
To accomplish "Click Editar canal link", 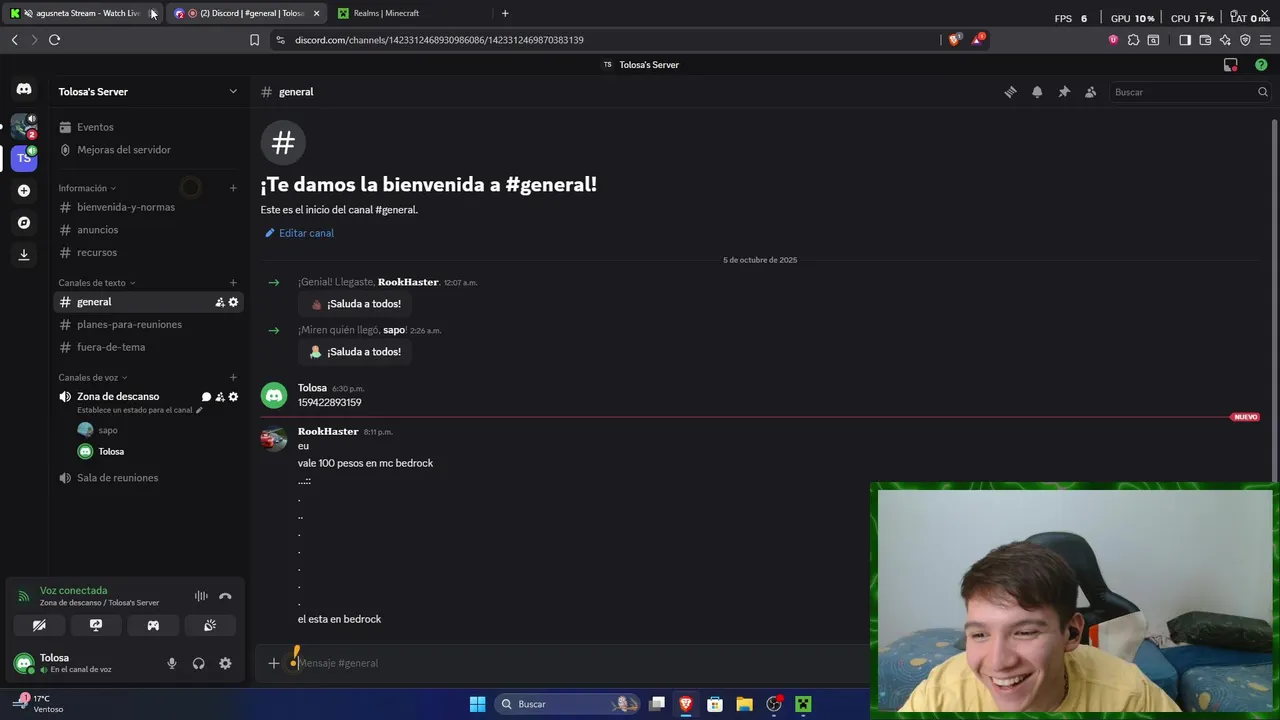I will (x=299, y=233).
